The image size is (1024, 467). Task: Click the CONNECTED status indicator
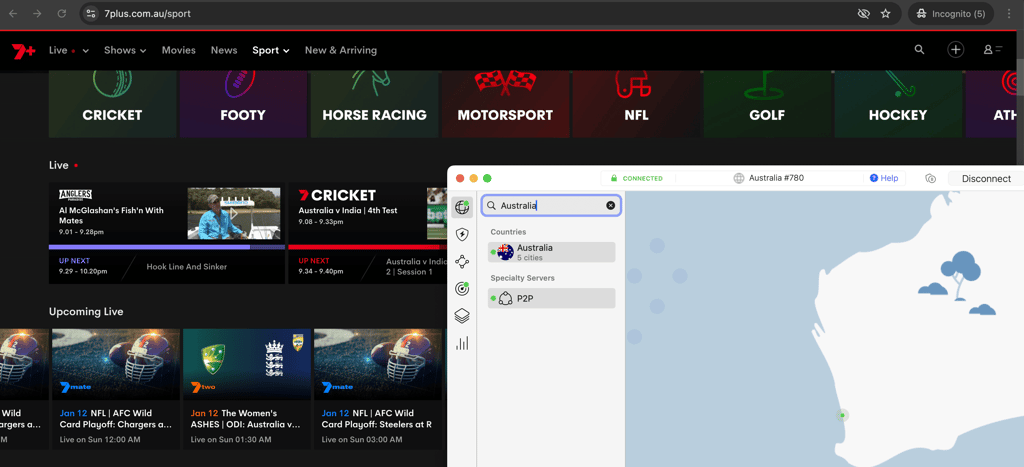point(637,178)
